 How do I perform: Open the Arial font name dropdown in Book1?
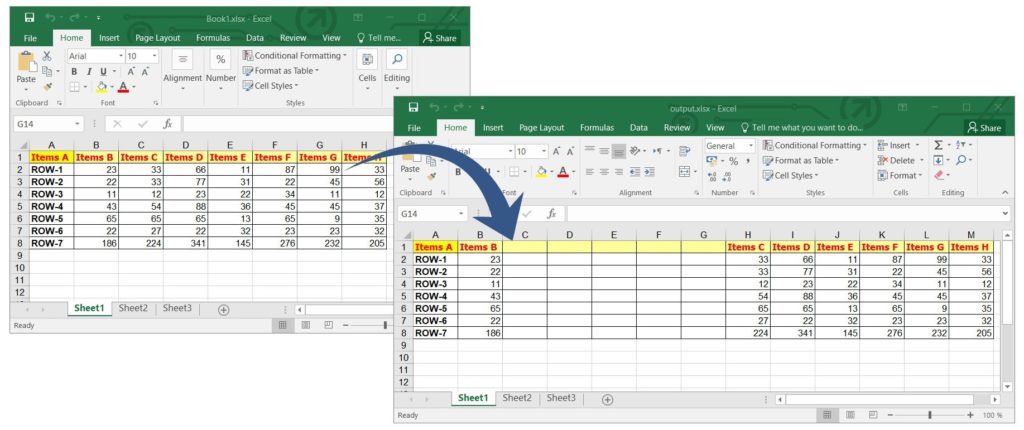pyautogui.click(x=120, y=57)
